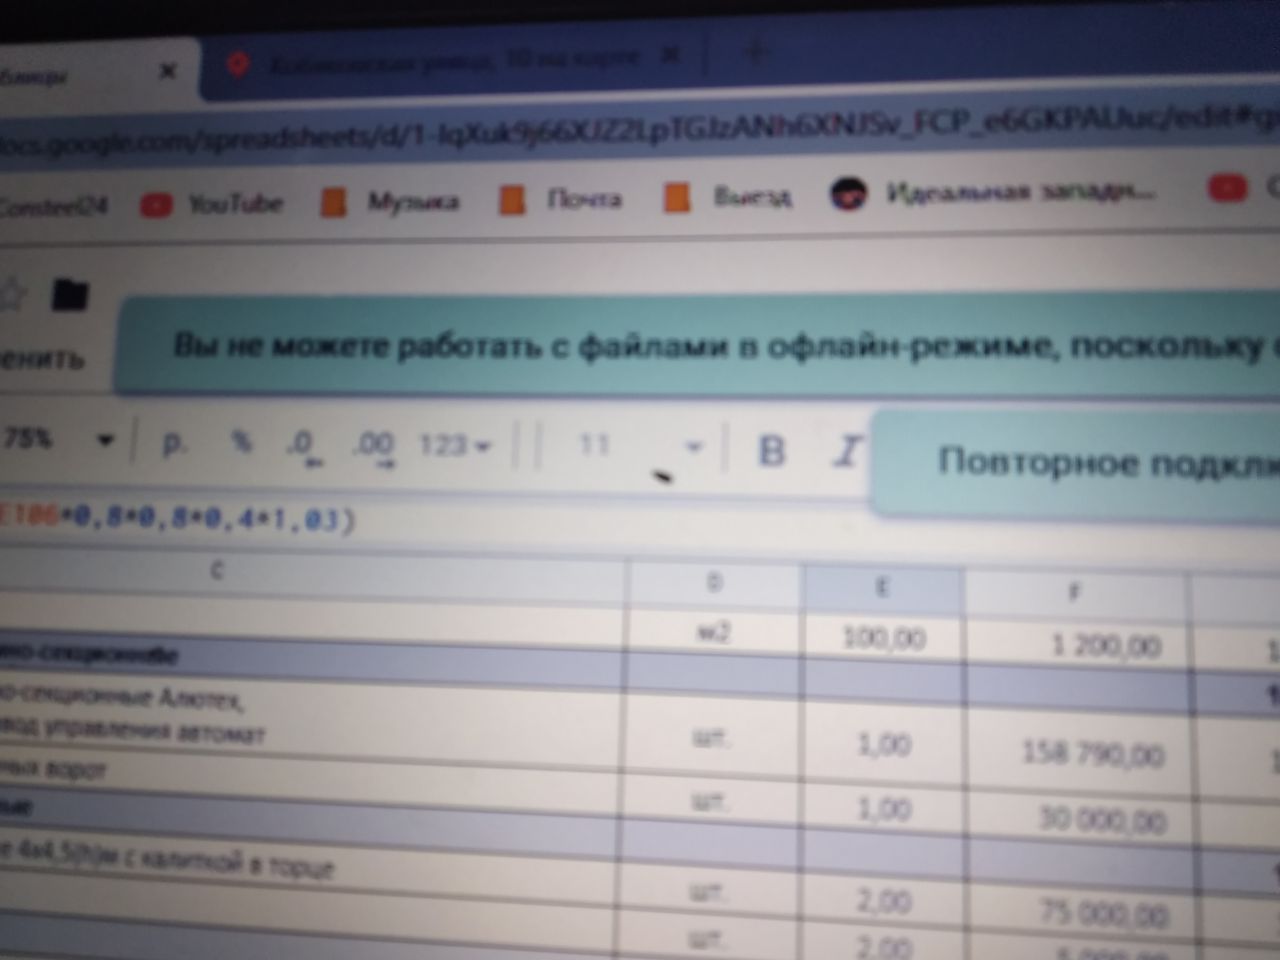The height and width of the screenshot is (960, 1280).
Task: Close the map browser tab
Action: point(672,54)
